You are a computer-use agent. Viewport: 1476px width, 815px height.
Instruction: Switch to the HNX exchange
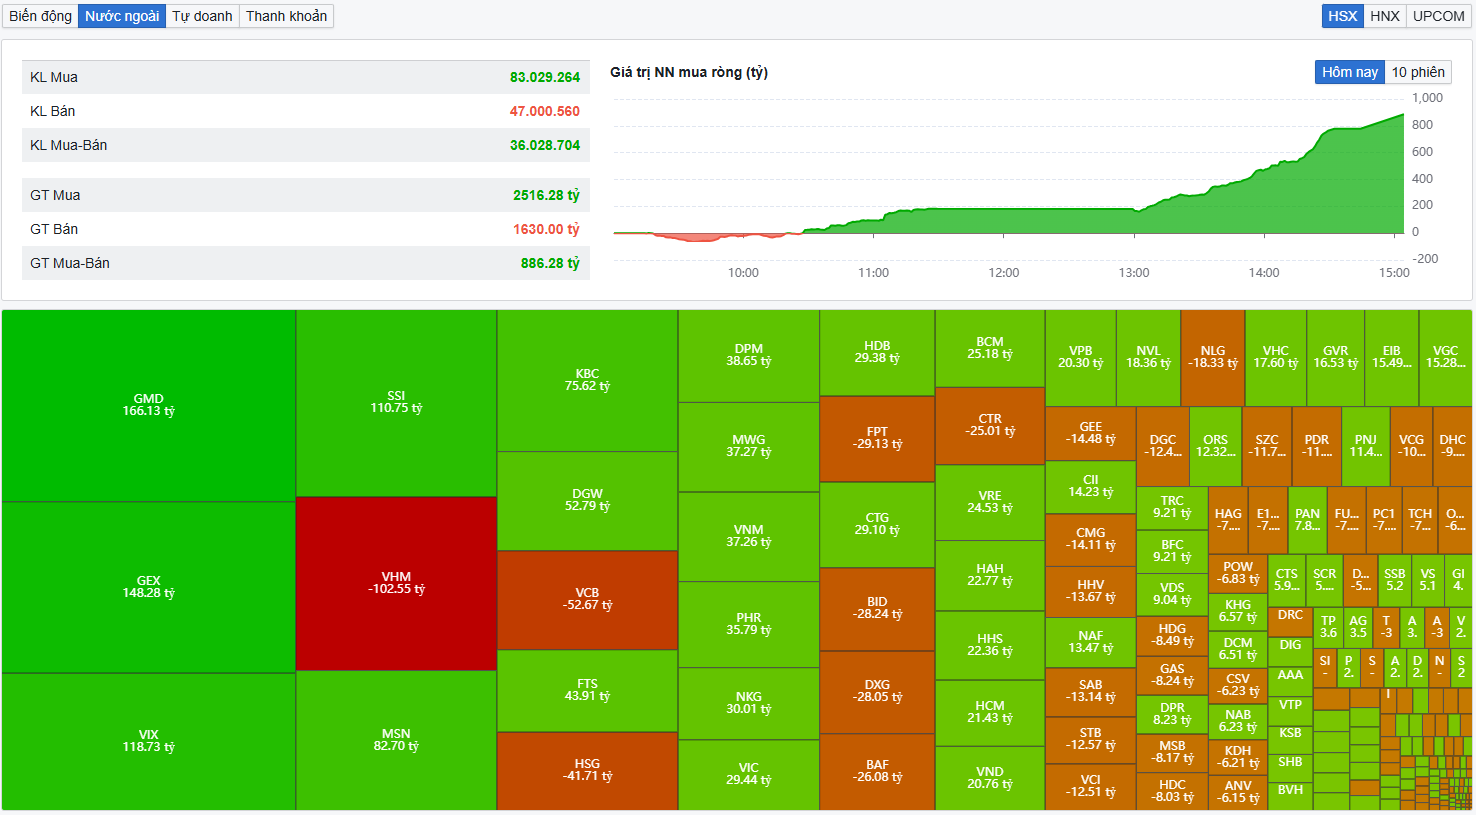pos(1385,16)
